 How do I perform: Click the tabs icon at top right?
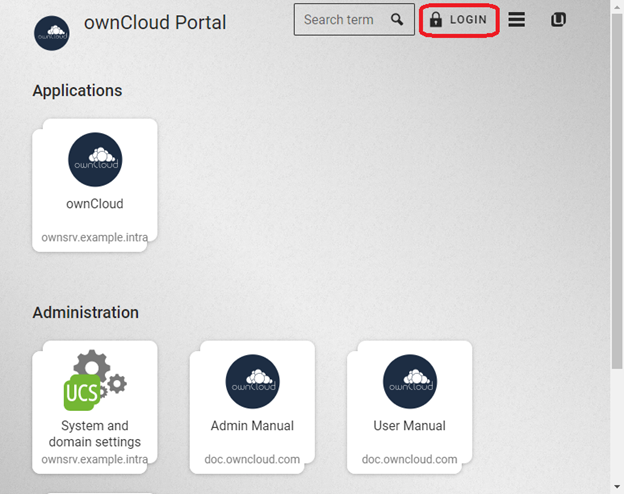click(x=558, y=20)
